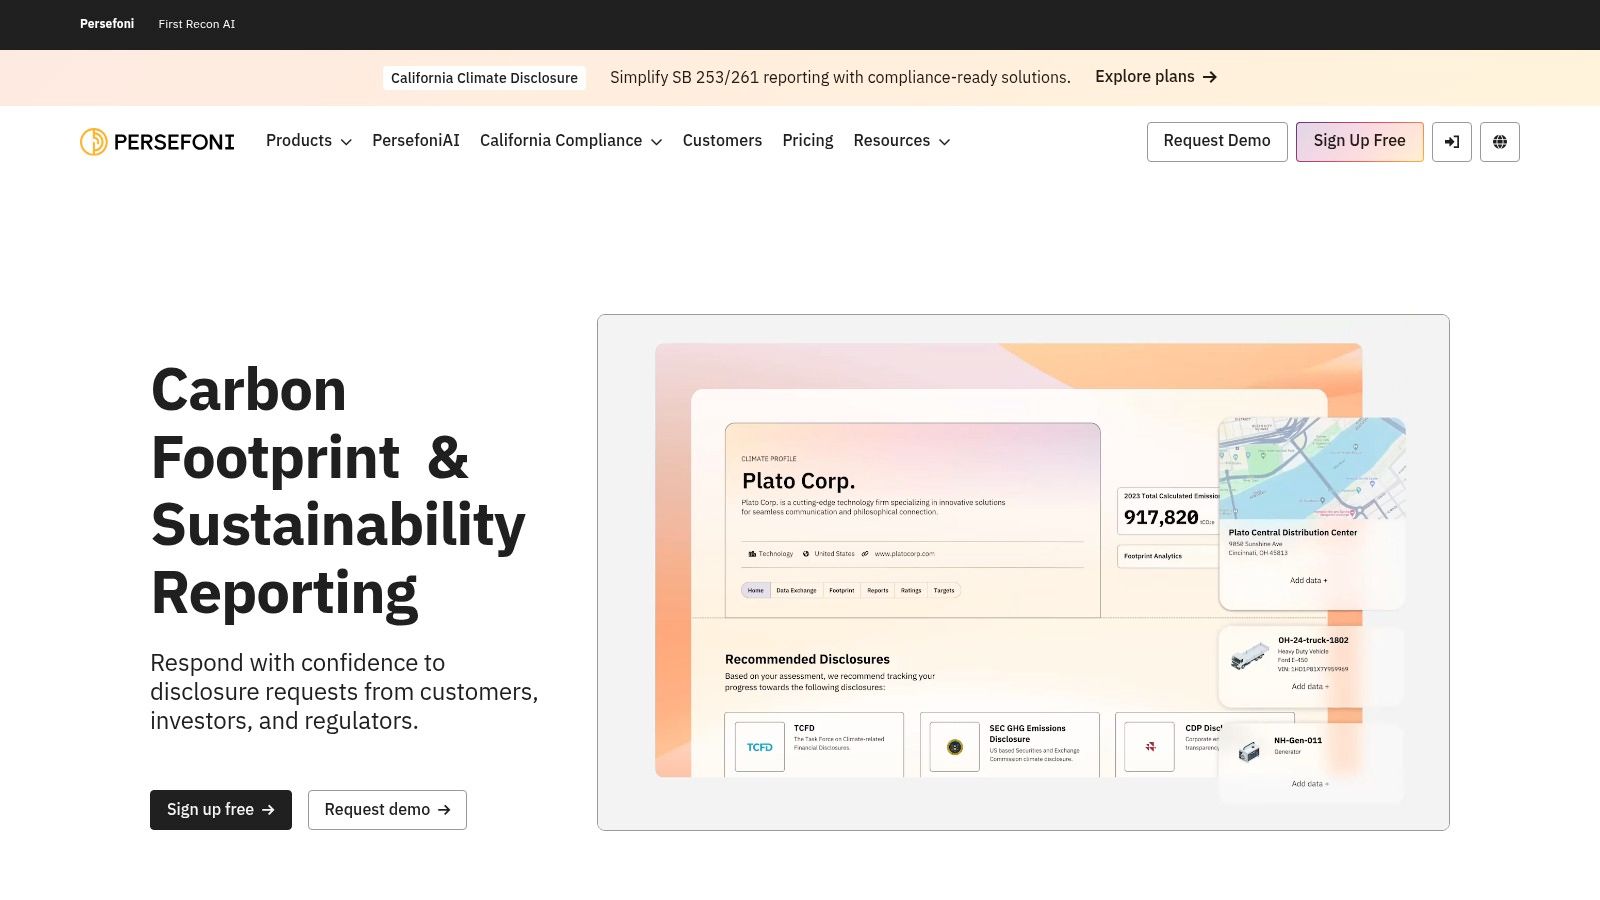
Task: Open the login arrow icon button
Action: (x=1451, y=142)
